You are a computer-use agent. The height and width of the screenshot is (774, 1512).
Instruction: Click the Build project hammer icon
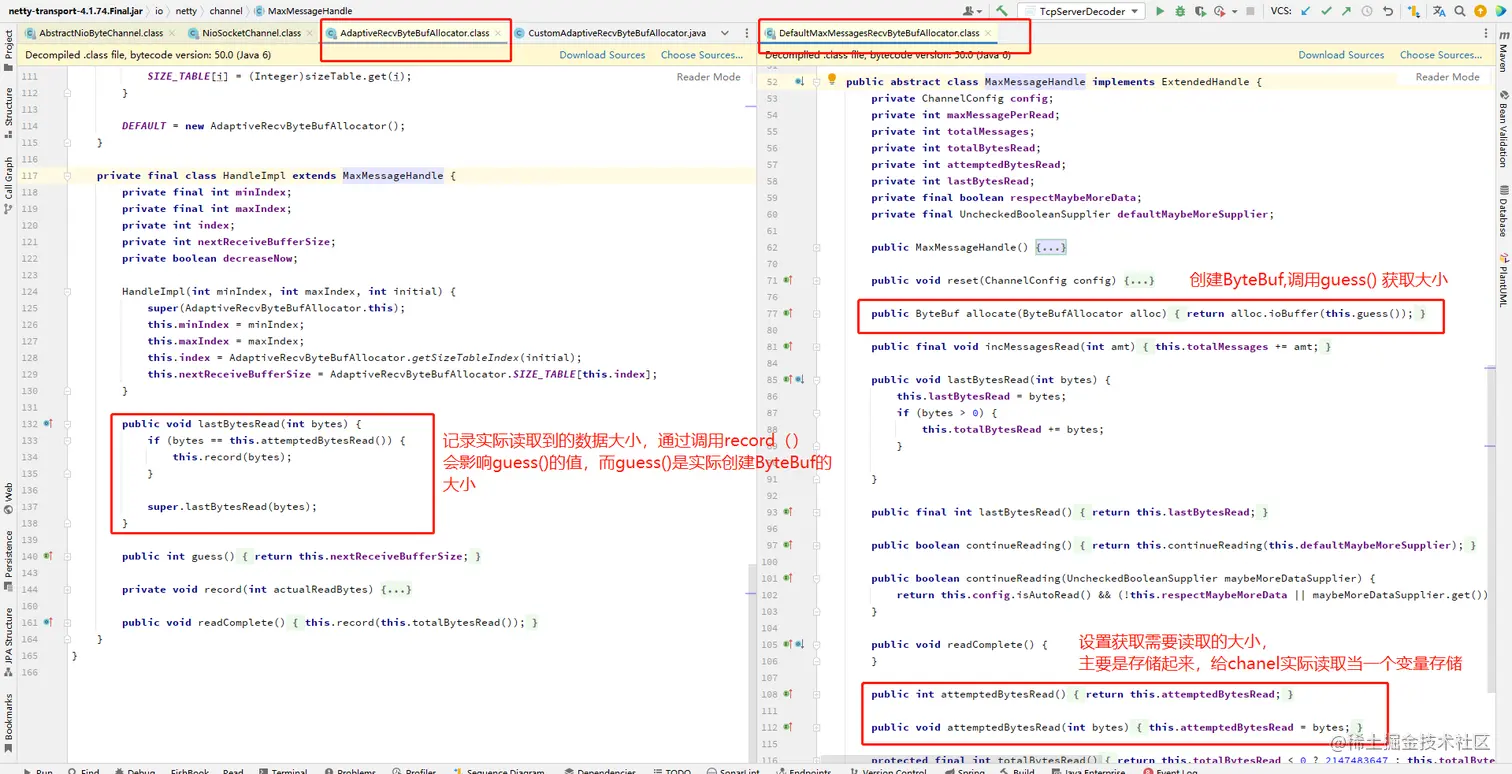(1001, 11)
